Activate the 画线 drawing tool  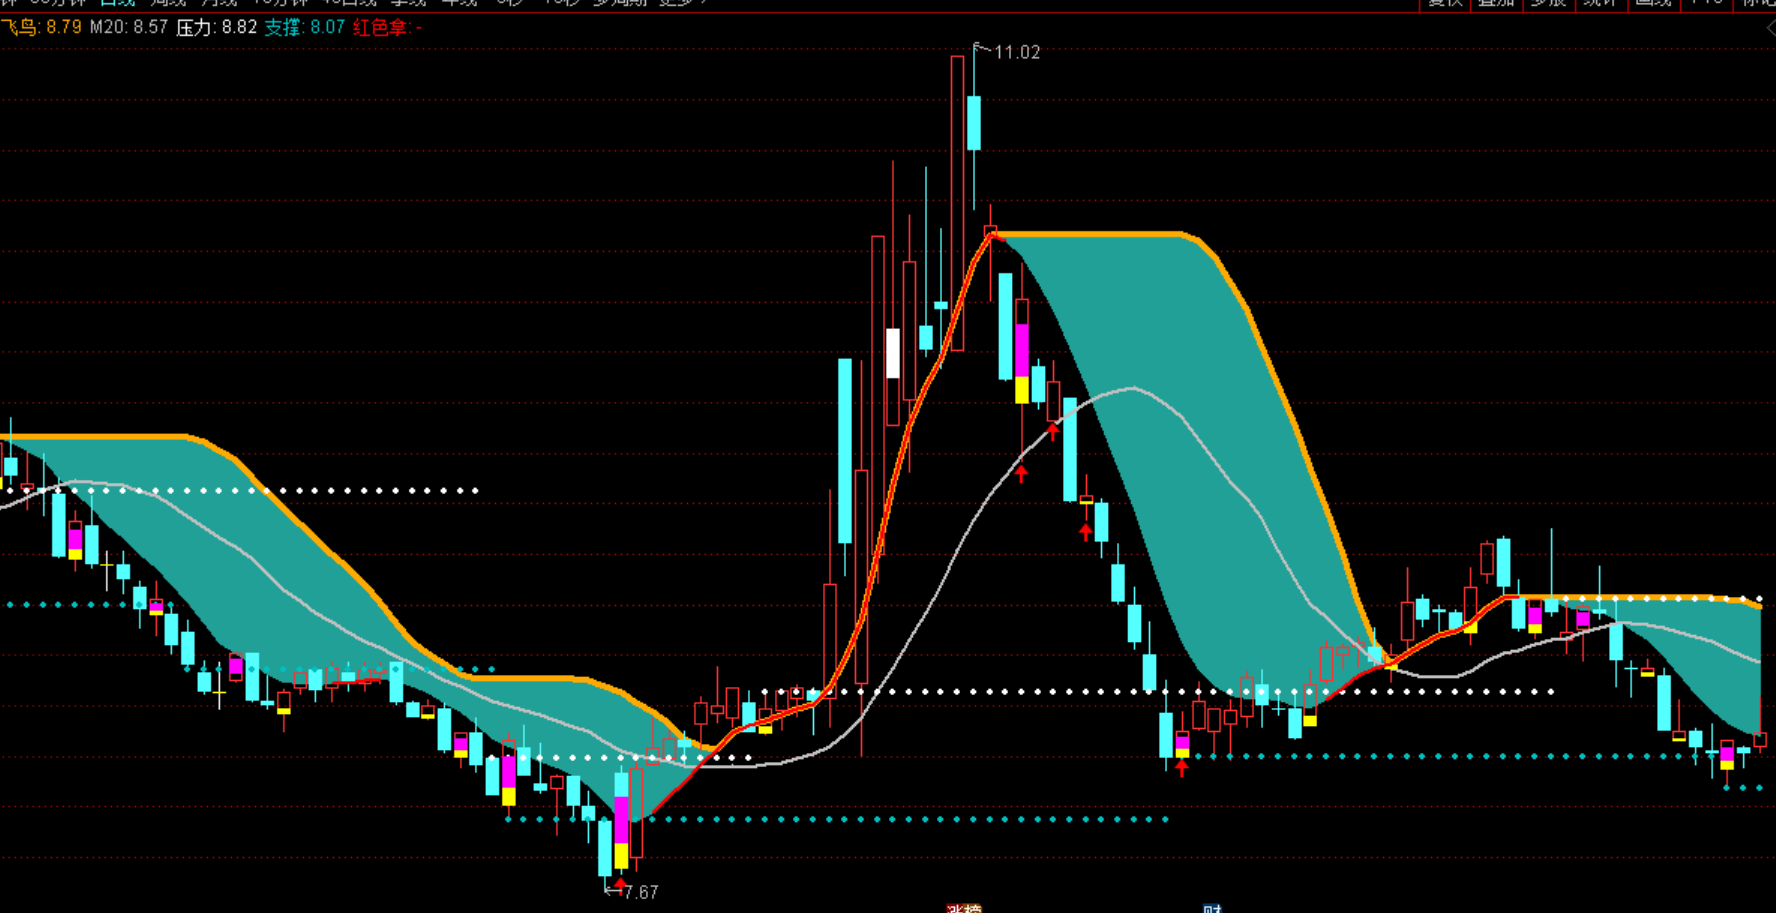coord(1653,3)
